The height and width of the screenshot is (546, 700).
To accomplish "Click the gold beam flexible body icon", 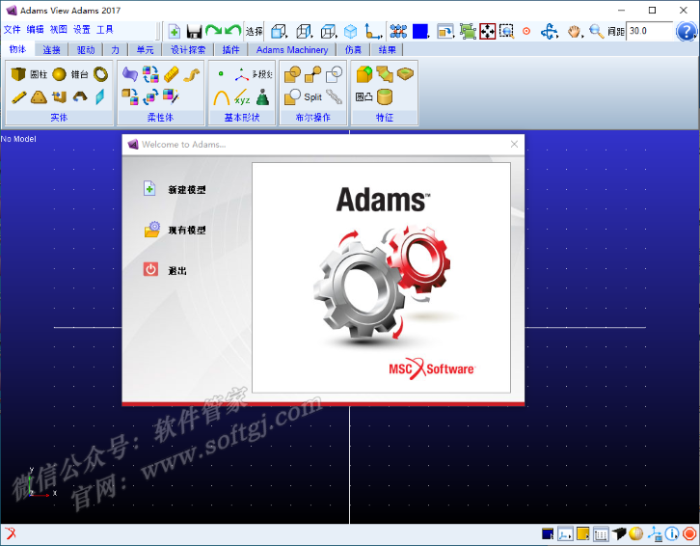I will [171, 74].
